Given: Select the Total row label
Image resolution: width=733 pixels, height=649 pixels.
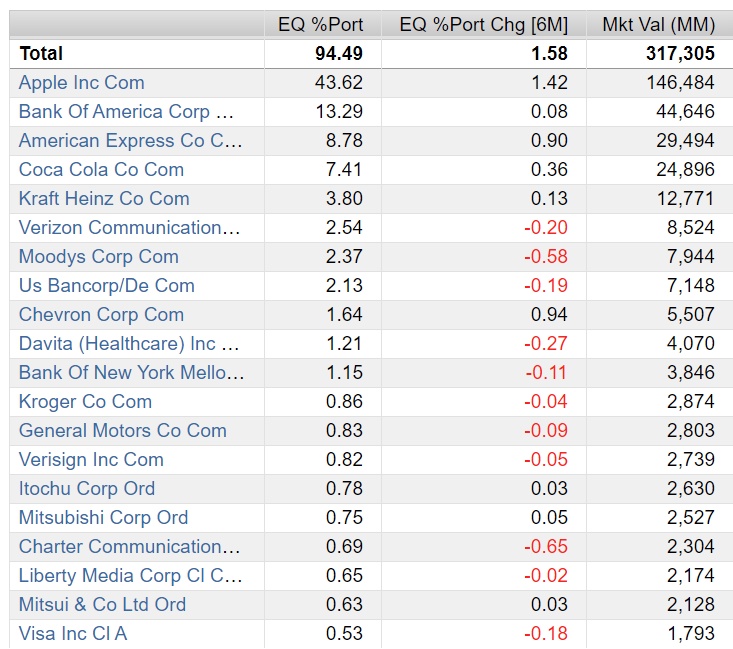Looking at the screenshot, I should 41,54.
